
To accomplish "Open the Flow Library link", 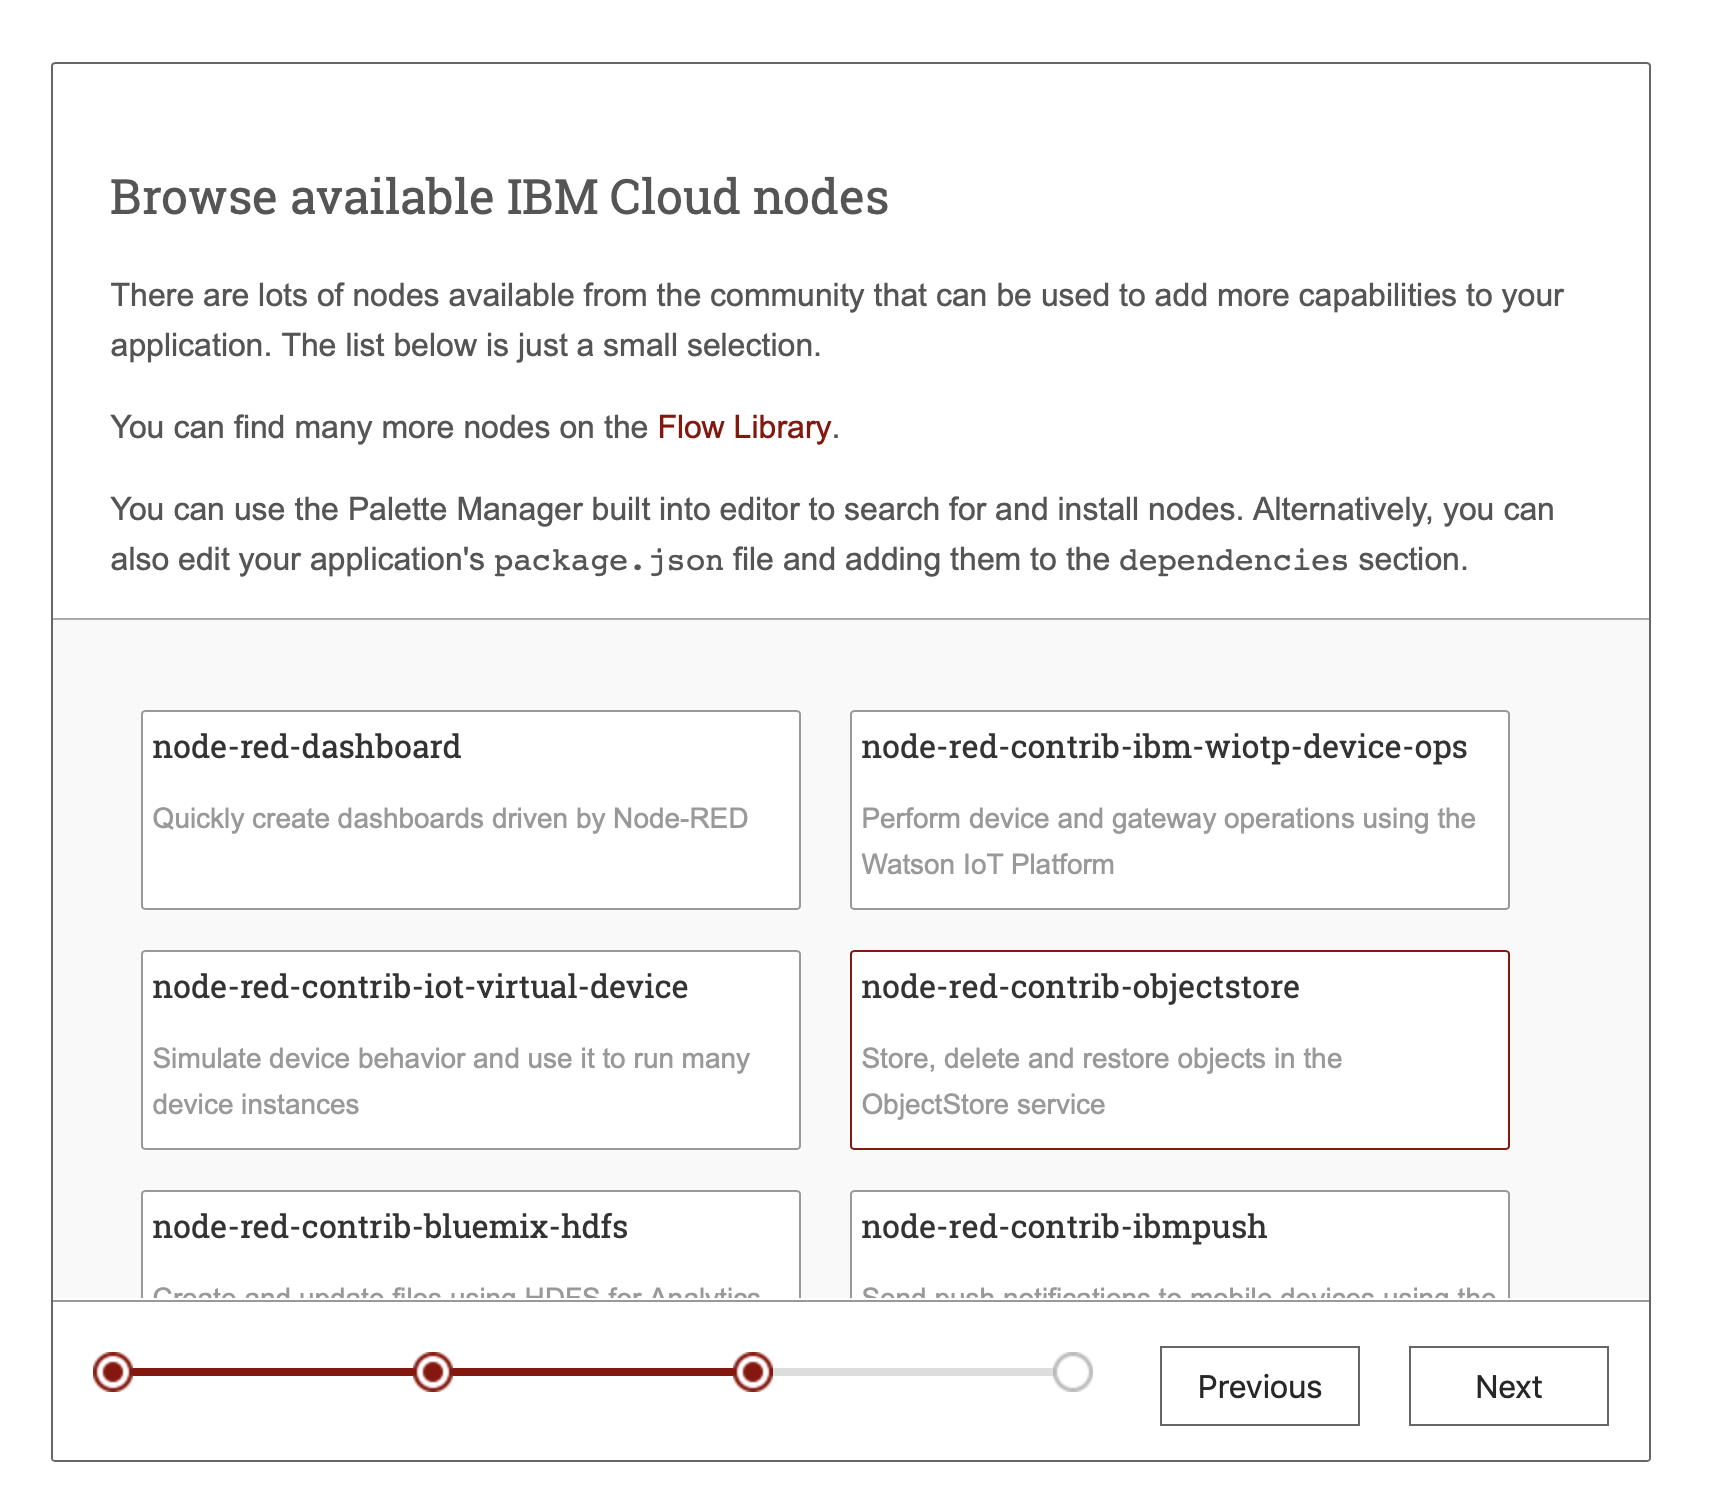I will (743, 427).
